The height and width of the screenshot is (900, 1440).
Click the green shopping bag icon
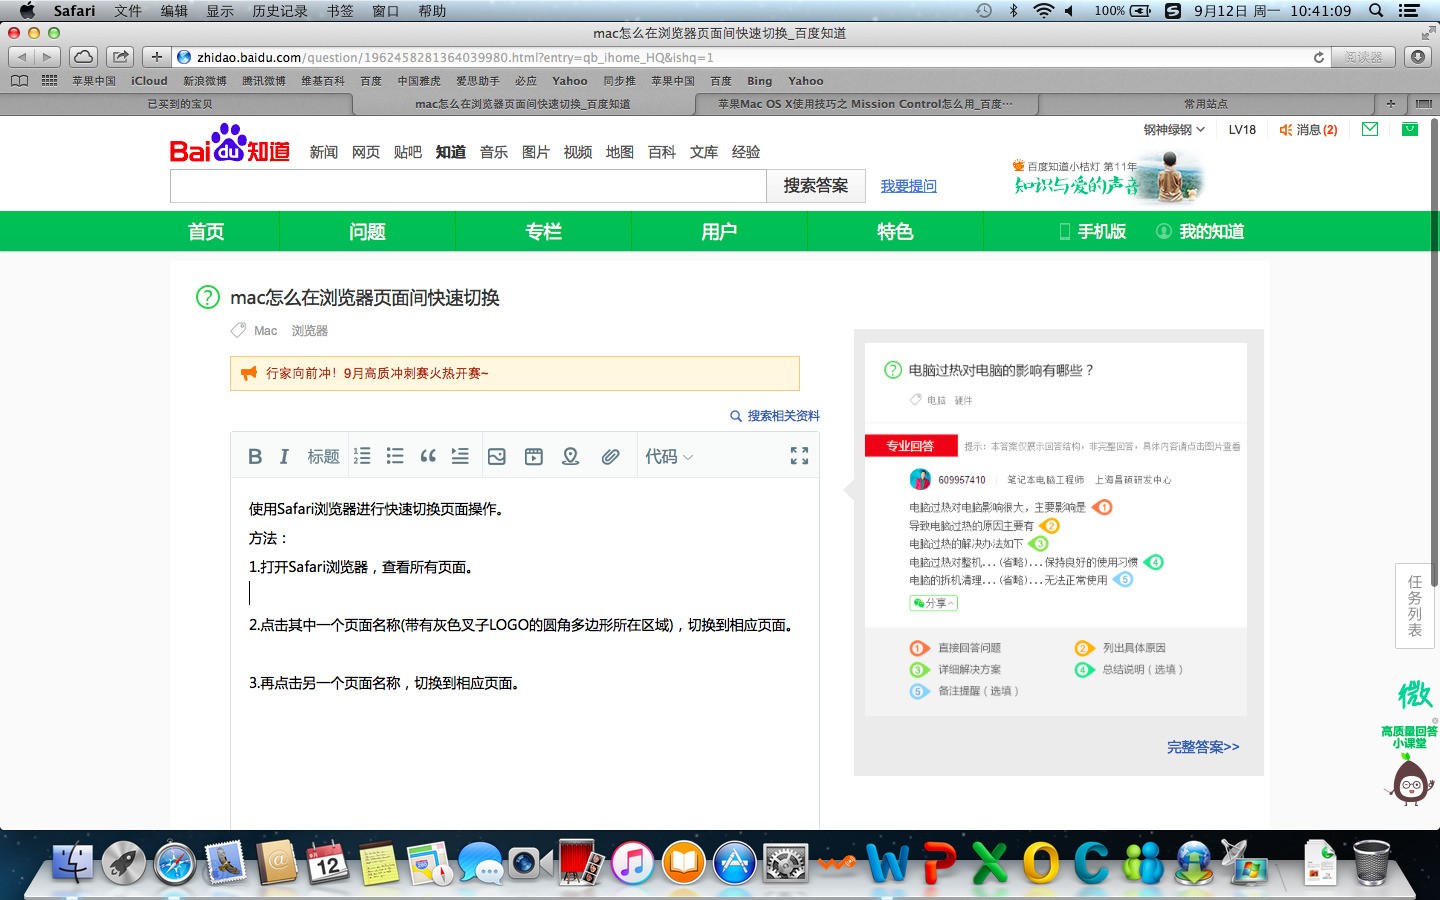point(1410,129)
